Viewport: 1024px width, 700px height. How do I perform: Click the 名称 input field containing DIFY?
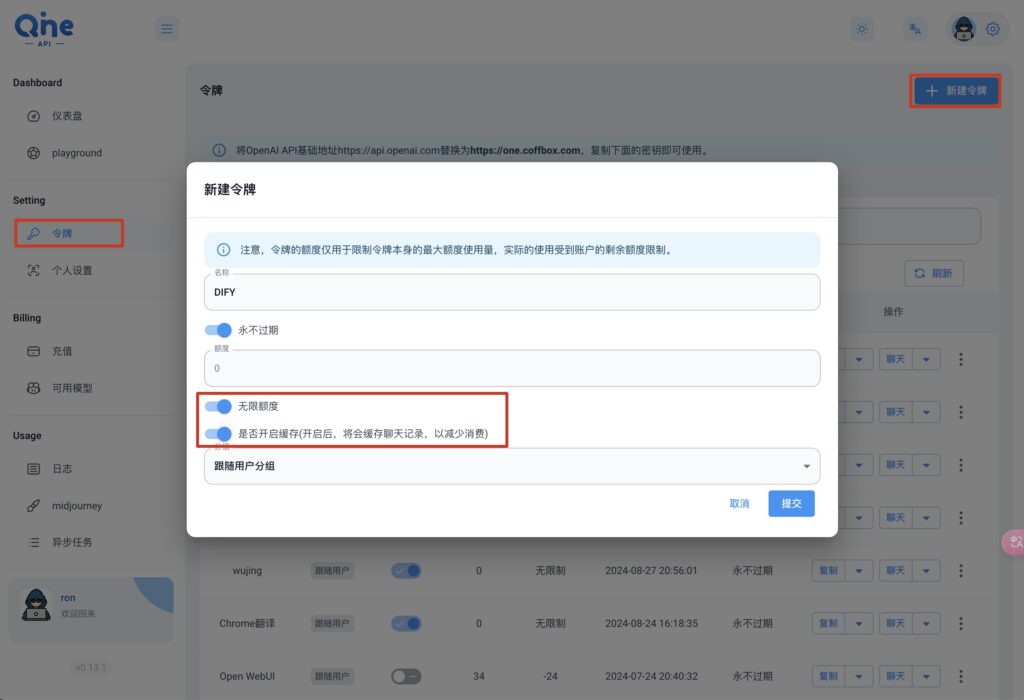(512, 293)
